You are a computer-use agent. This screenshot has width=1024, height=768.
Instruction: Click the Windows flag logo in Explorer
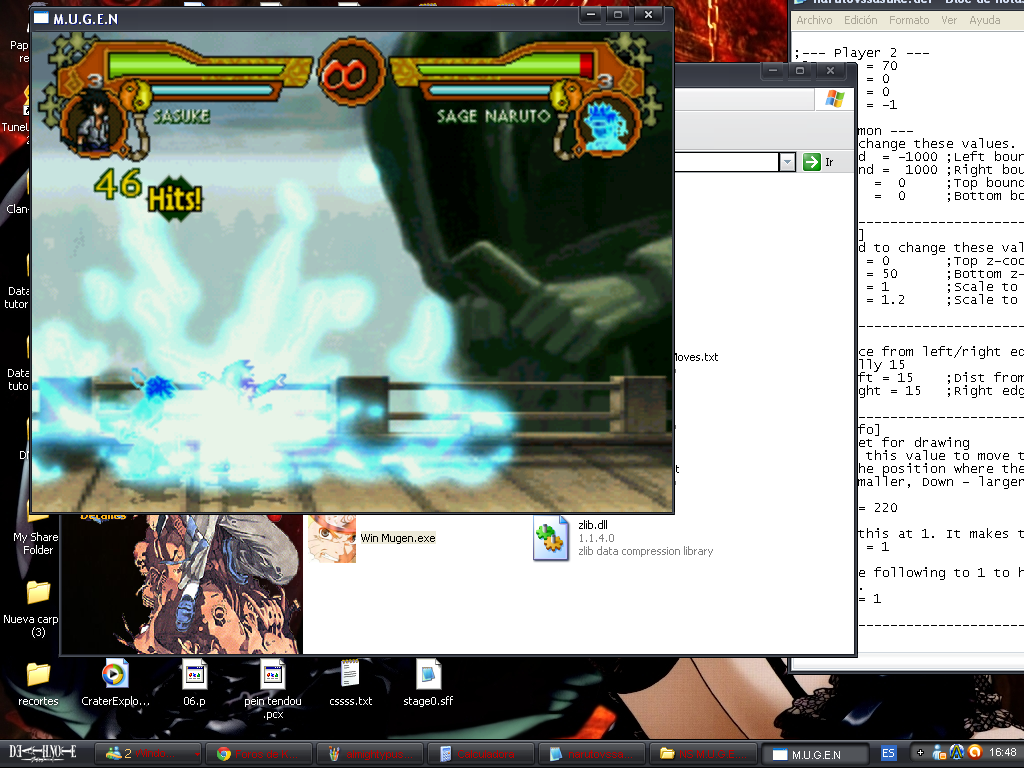[835, 99]
